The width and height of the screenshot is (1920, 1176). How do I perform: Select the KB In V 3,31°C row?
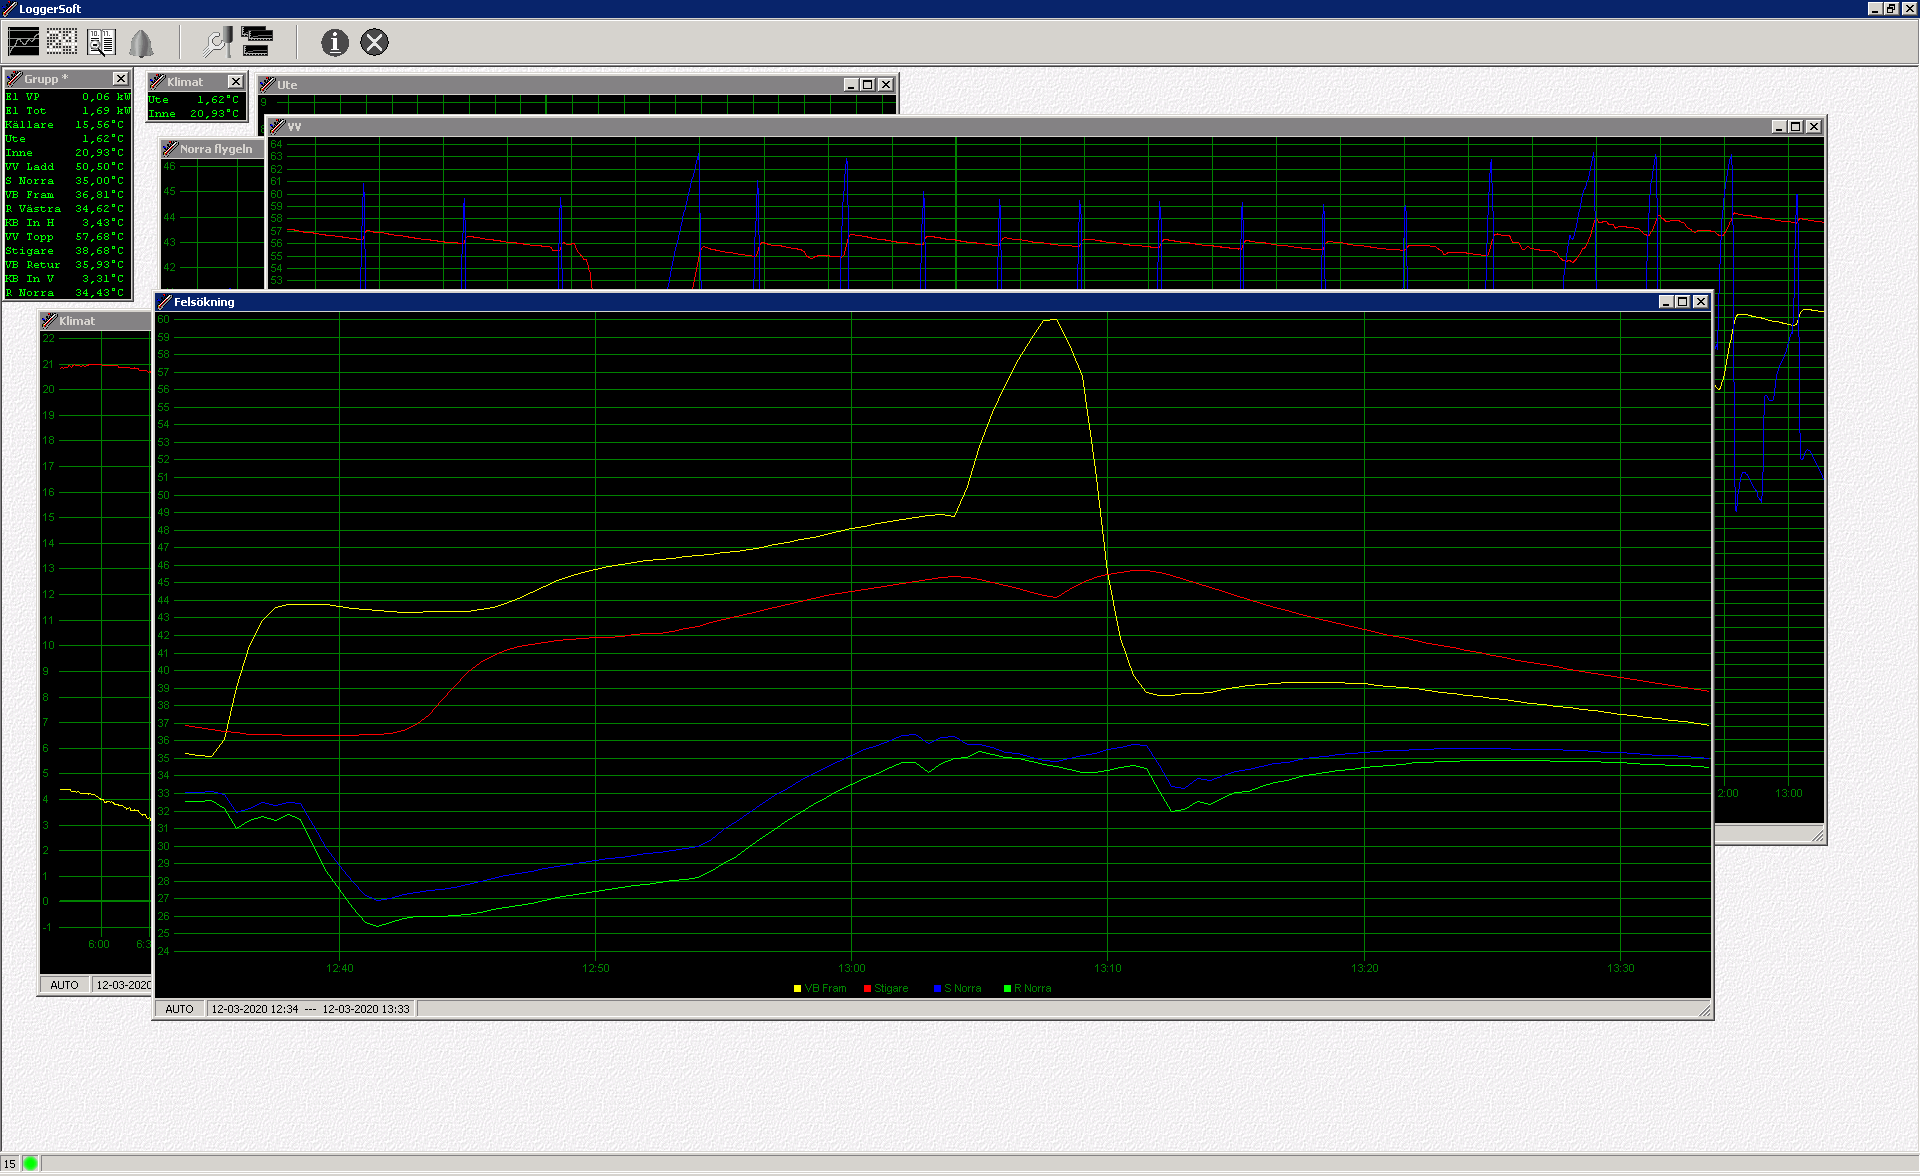[x=67, y=279]
